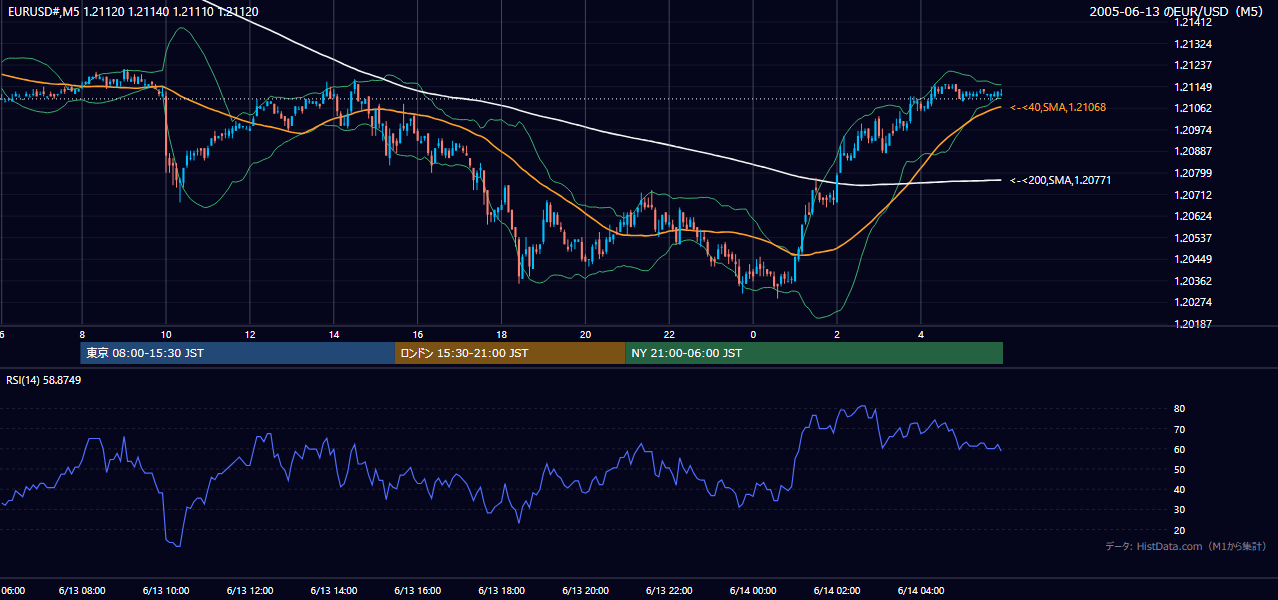
Task: Click the 40,SMA,1.21068 orange label
Action: click(1058, 107)
